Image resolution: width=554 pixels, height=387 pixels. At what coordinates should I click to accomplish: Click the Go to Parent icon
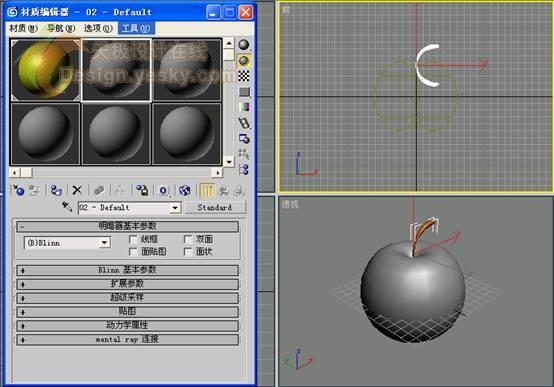tap(223, 190)
